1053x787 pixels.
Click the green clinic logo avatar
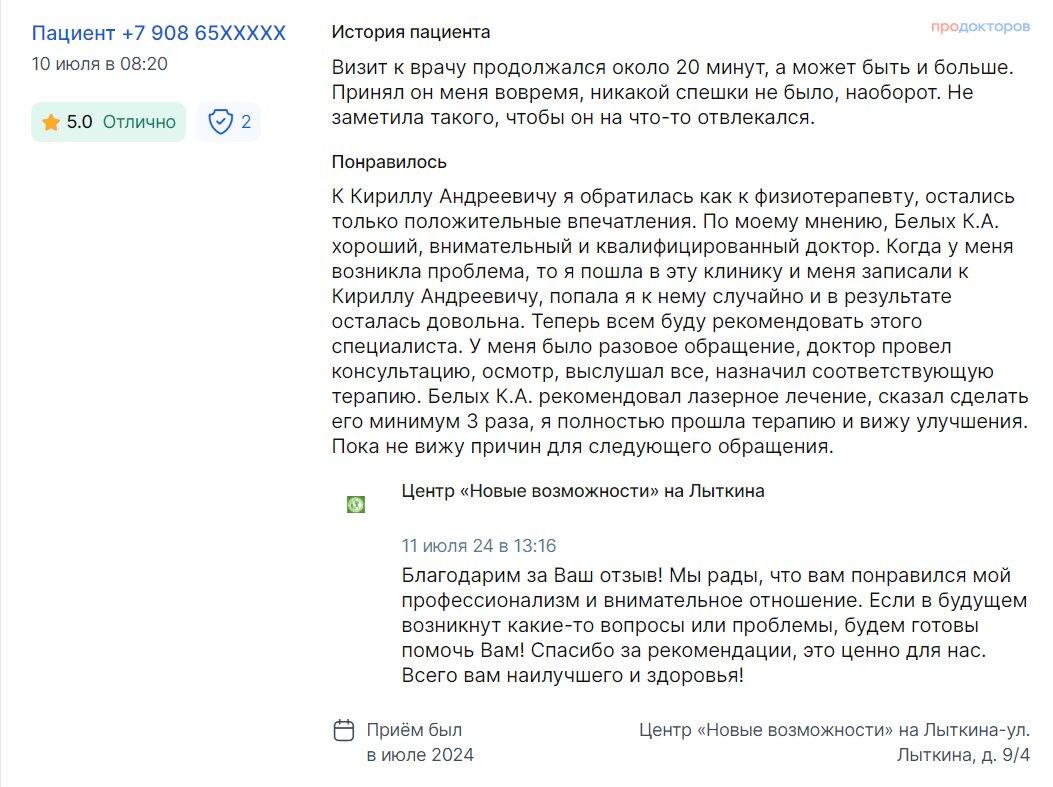click(356, 504)
